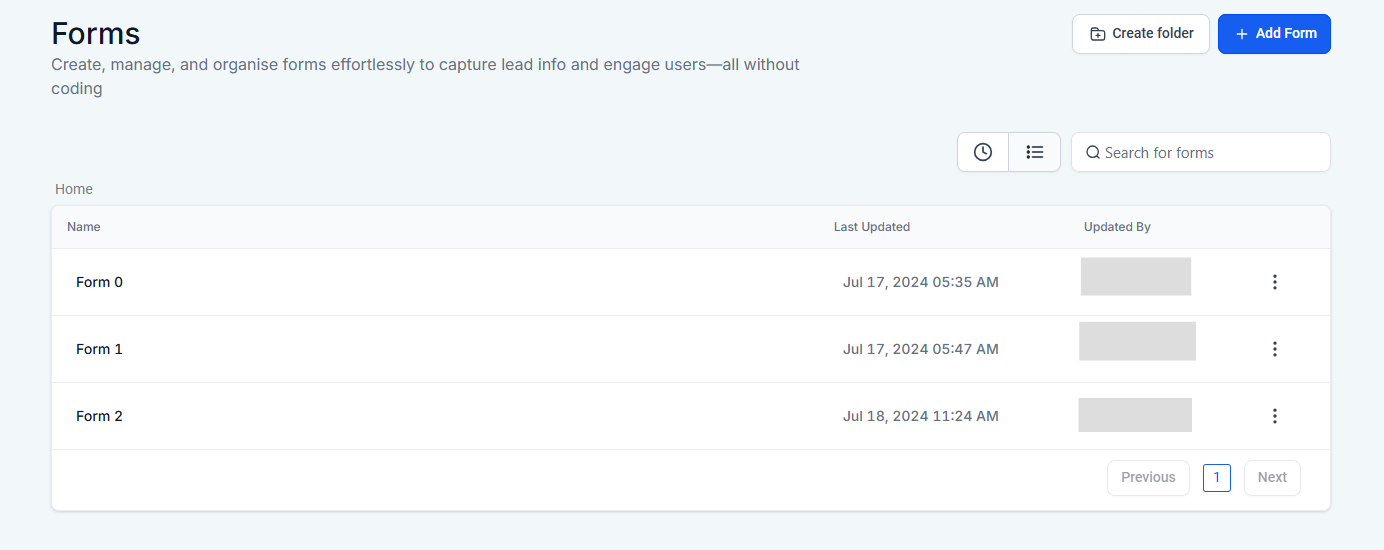Click the Previous pagination button
This screenshot has width=1384, height=550.
tap(1147, 478)
